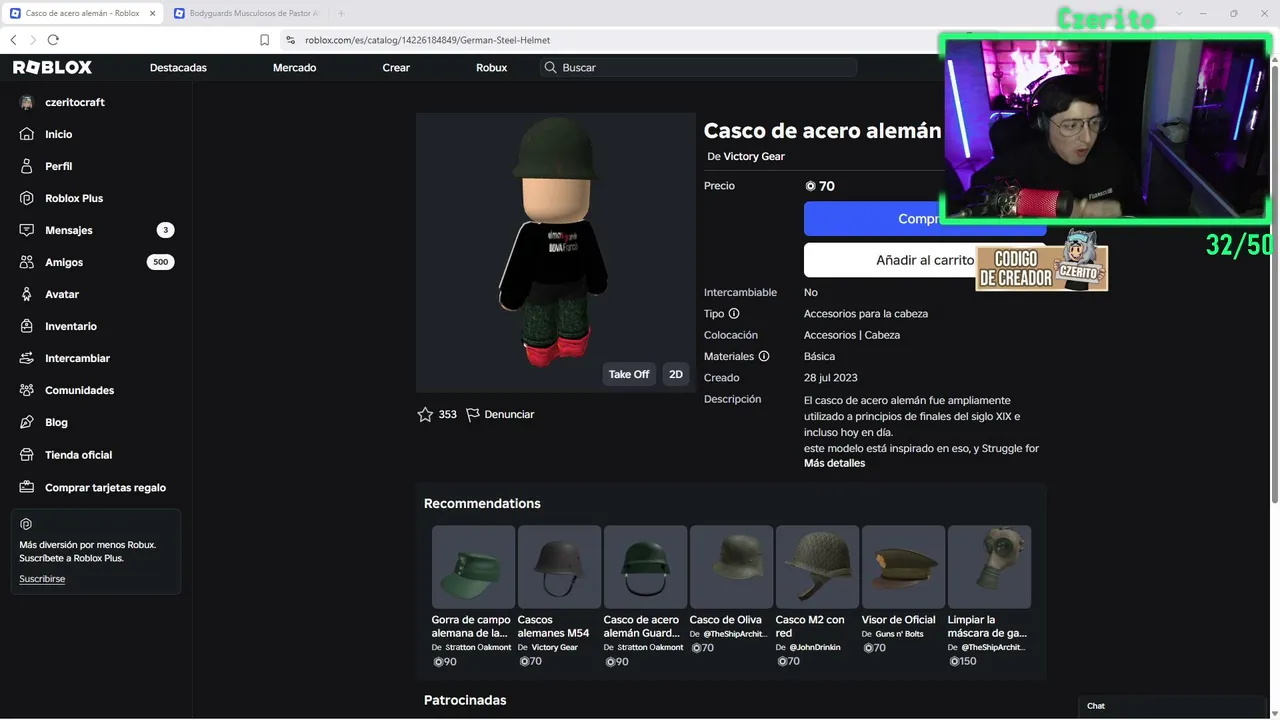Open the site information icon beside the URL
The width and height of the screenshot is (1280, 720).
coord(290,40)
